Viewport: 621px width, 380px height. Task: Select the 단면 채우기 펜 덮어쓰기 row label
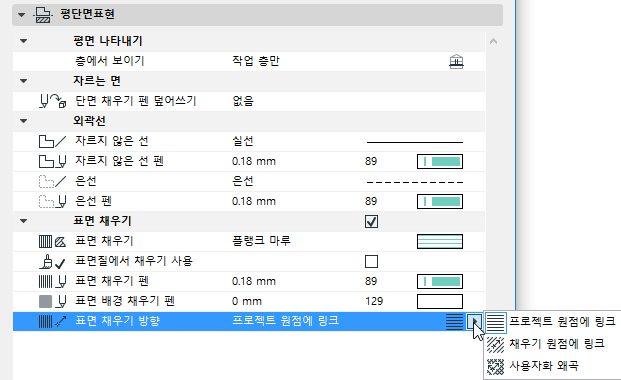pos(136,101)
